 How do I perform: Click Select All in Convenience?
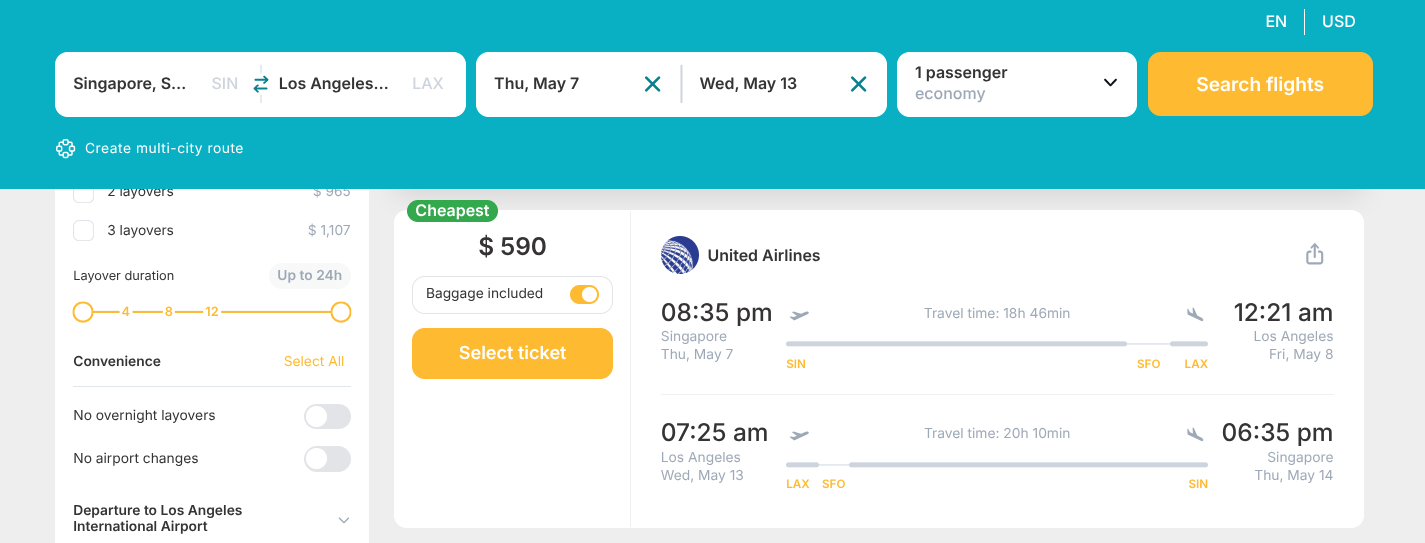[314, 361]
